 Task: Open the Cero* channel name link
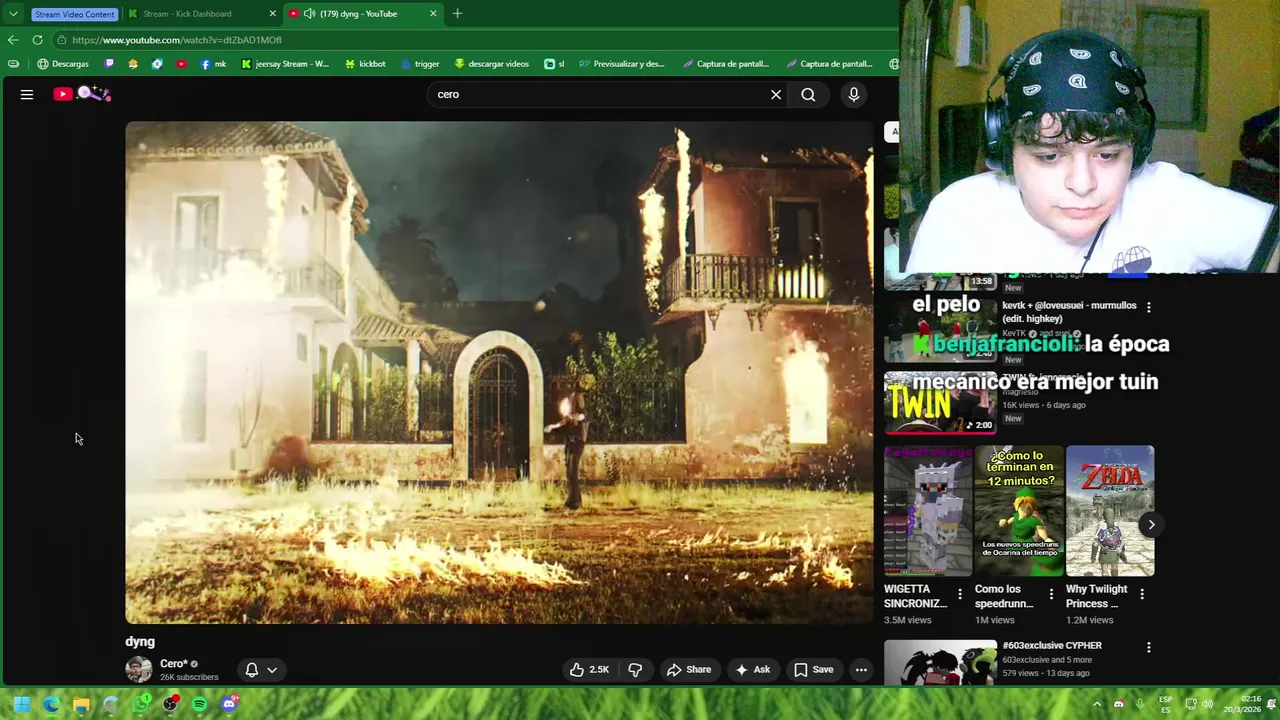point(174,664)
